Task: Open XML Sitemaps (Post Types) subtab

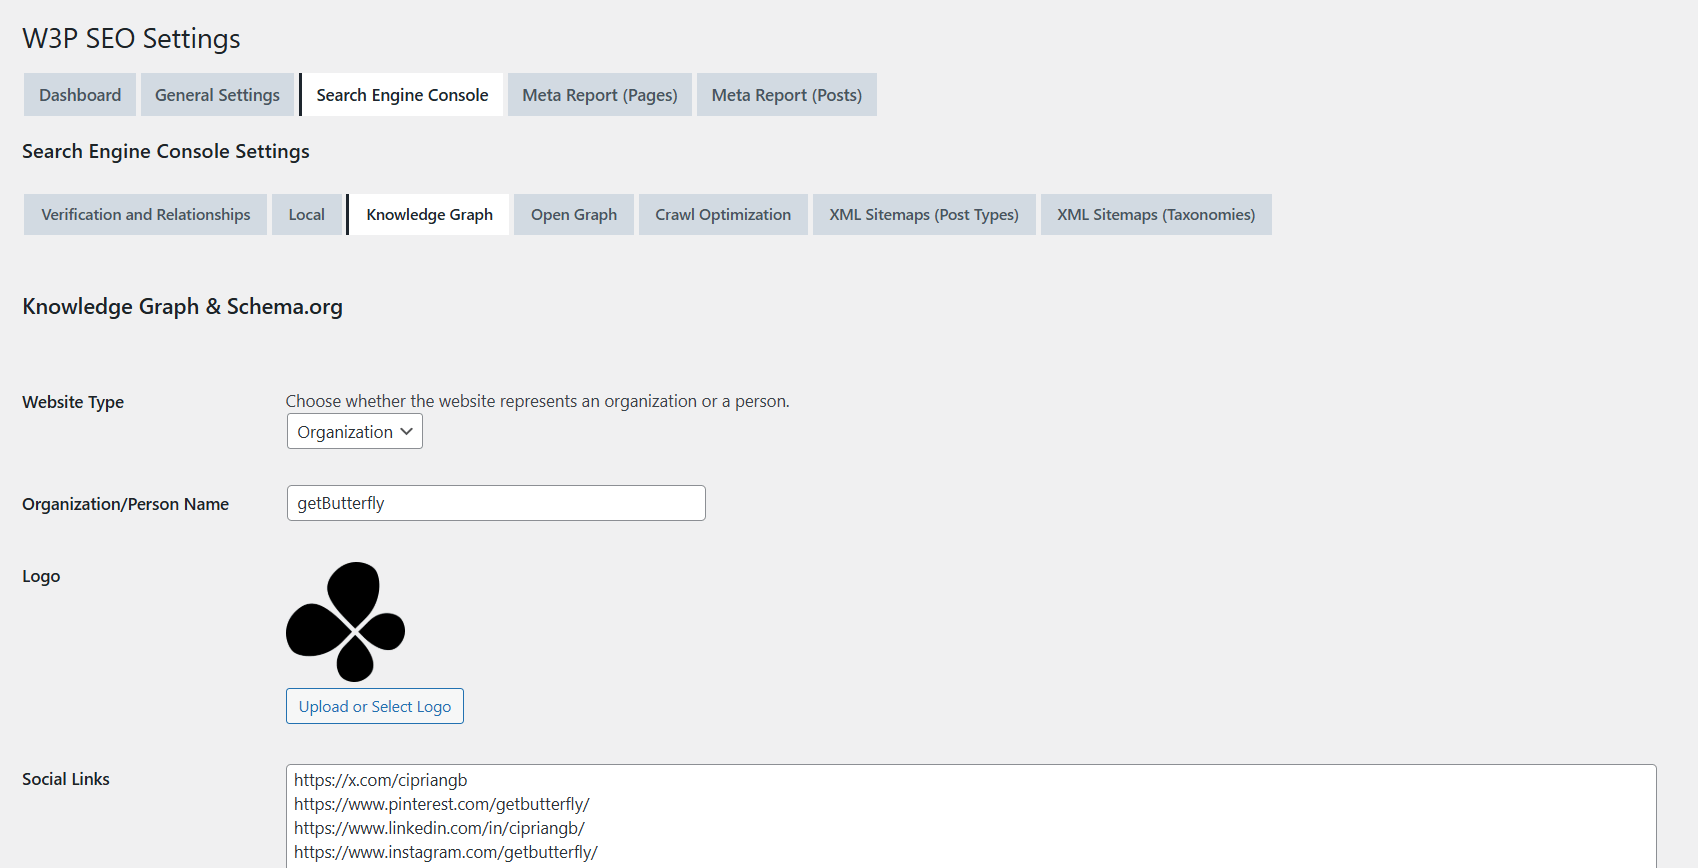Action: click(924, 215)
